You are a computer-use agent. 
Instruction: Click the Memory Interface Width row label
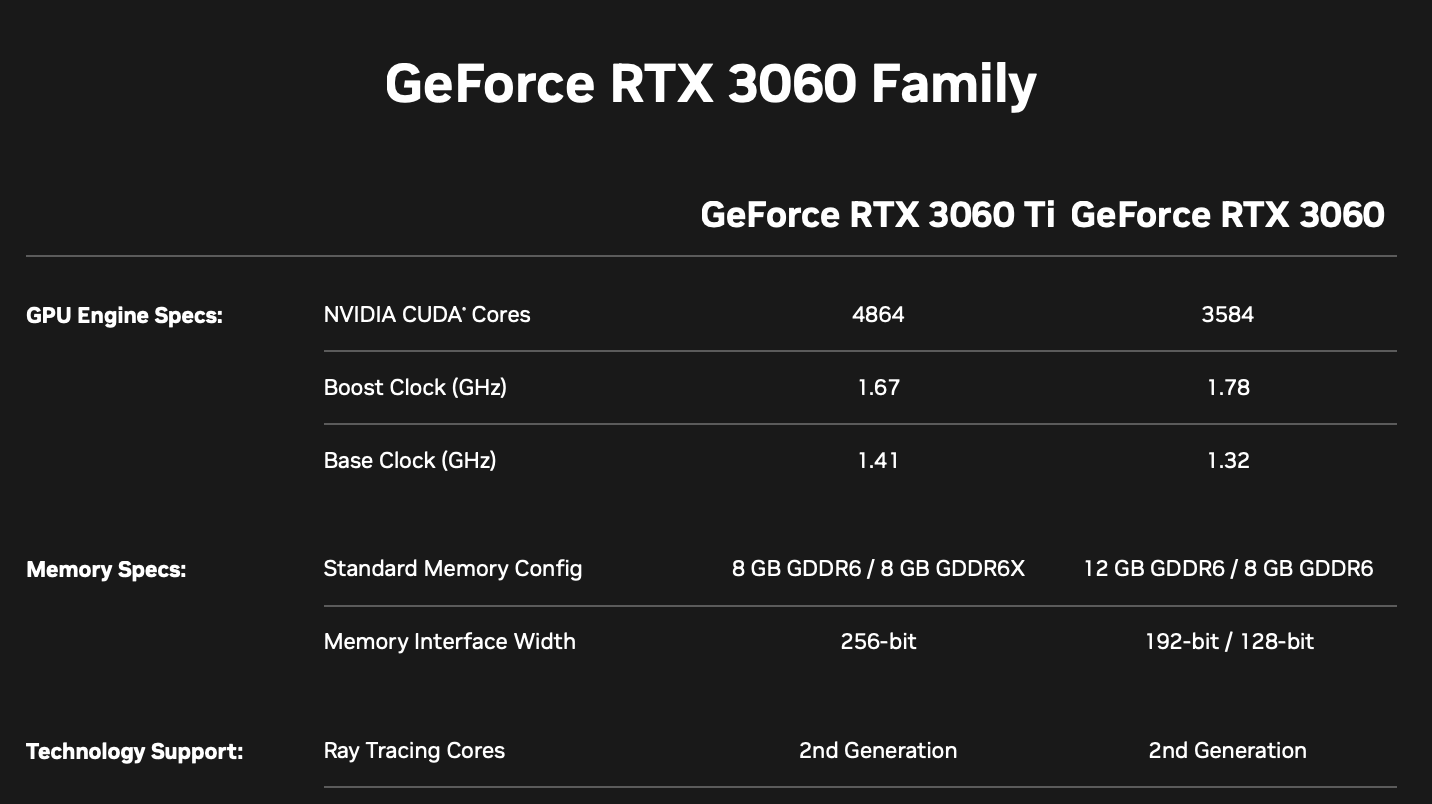450,641
